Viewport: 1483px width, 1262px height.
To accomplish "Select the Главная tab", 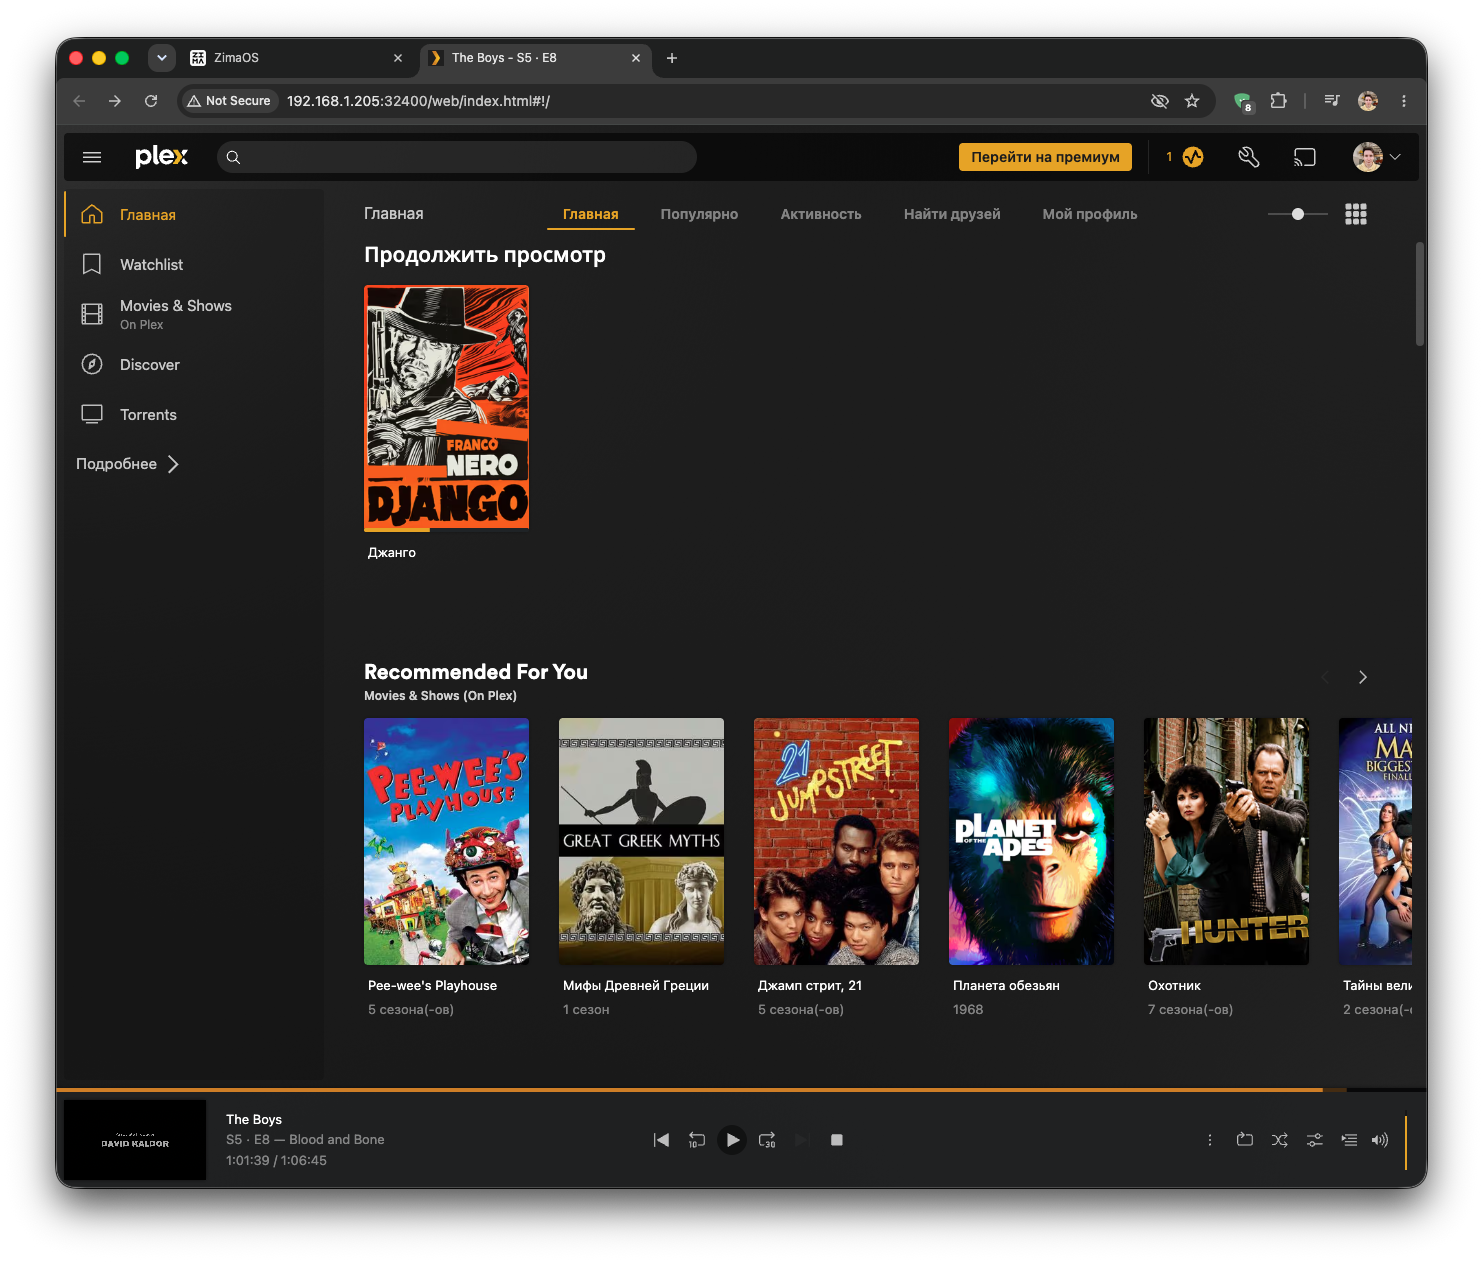I will [590, 214].
